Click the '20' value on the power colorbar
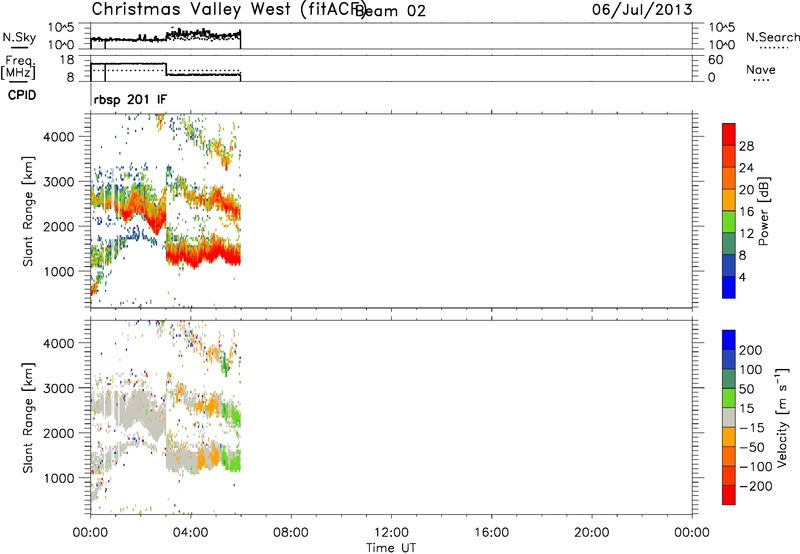Image resolution: width=800 pixels, height=554 pixels. click(x=746, y=190)
